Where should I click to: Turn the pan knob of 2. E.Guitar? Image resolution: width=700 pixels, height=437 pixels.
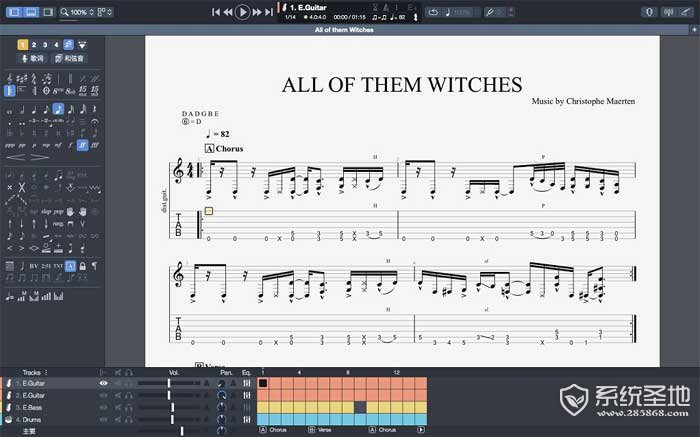pos(221,395)
